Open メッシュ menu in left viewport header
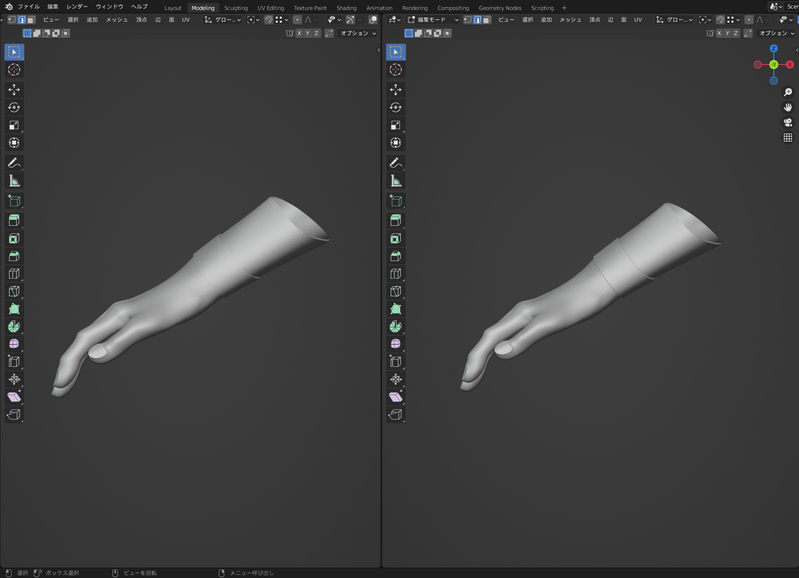The width and height of the screenshot is (799, 578). click(x=117, y=20)
